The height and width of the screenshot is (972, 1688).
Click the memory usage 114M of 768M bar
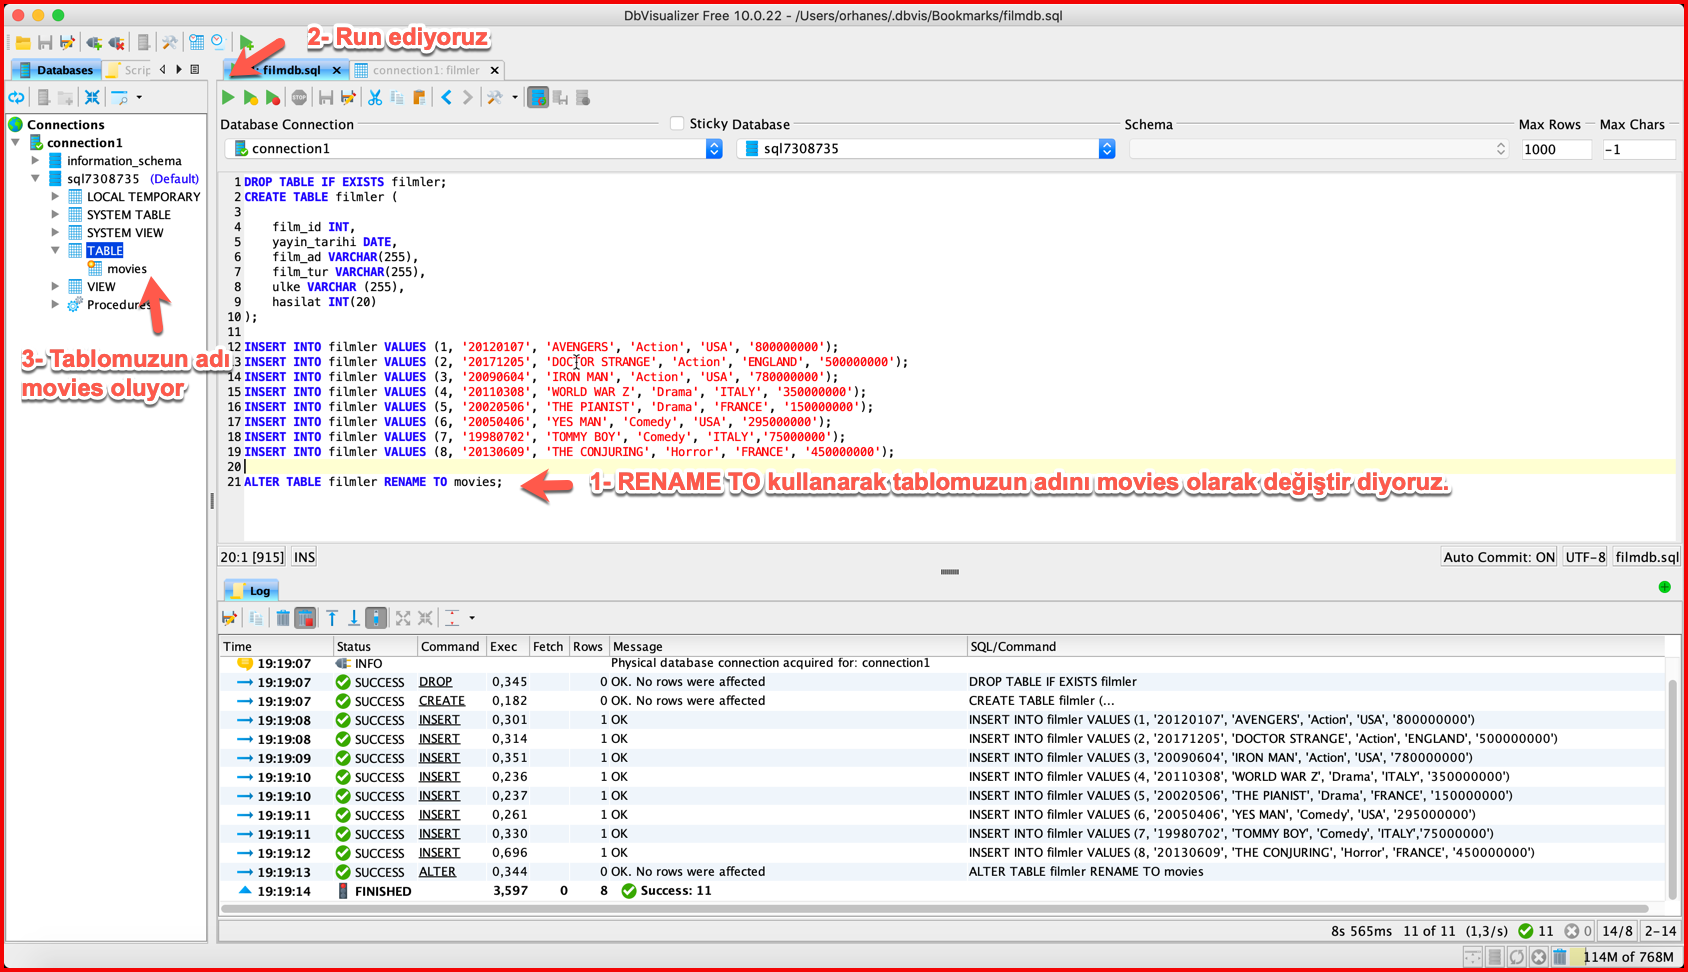pos(1628,957)
